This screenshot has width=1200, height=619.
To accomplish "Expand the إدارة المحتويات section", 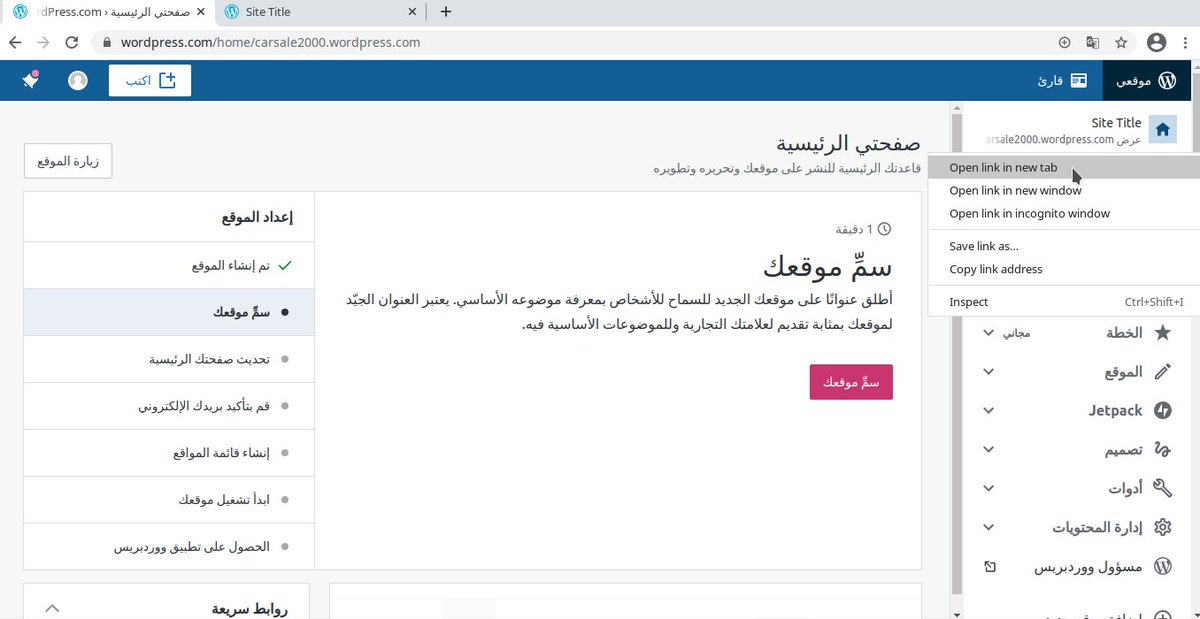I will (x=988, y=528).
